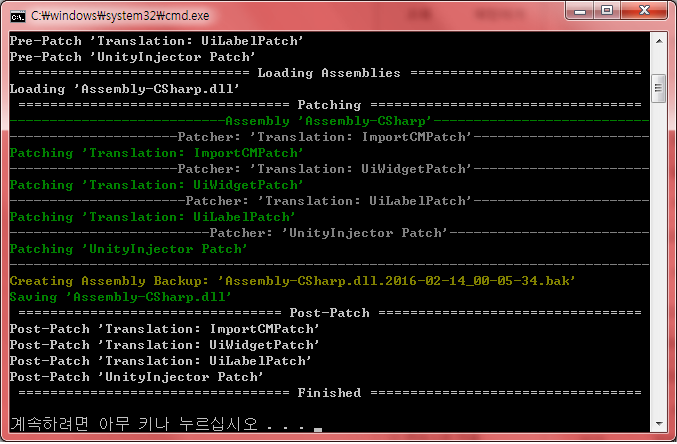Minimize the cmd.exe console window
Screen dimensions: 677x444
[580, 10]
